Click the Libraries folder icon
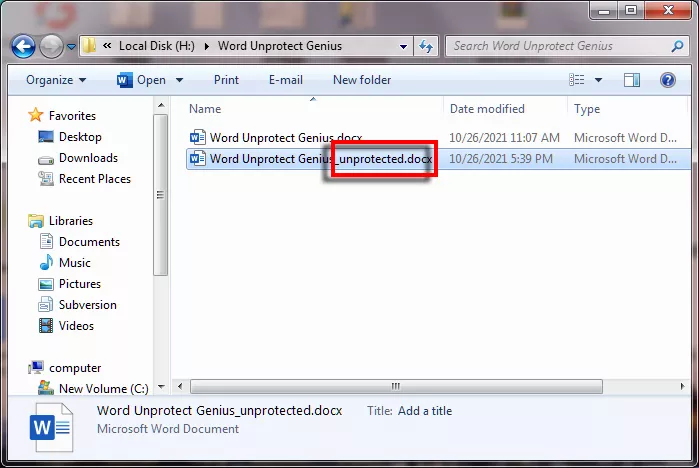The width and height of the screenshot is (699, 468). (x=36, y=221)
